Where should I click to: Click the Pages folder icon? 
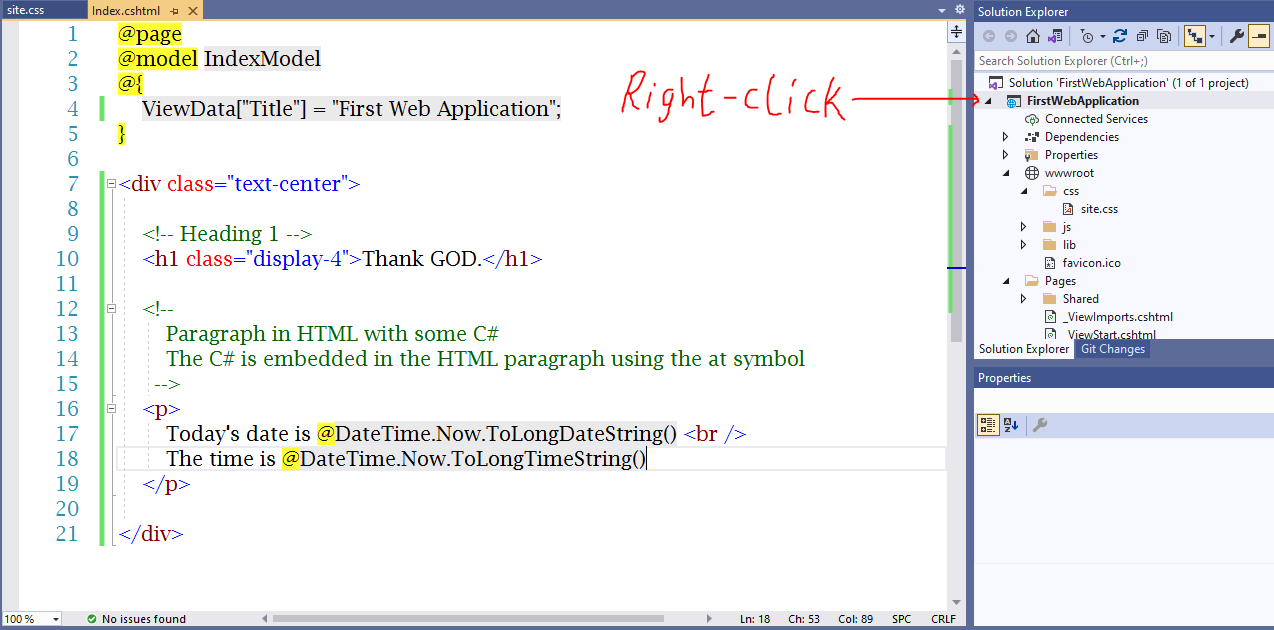[1032, 281]
